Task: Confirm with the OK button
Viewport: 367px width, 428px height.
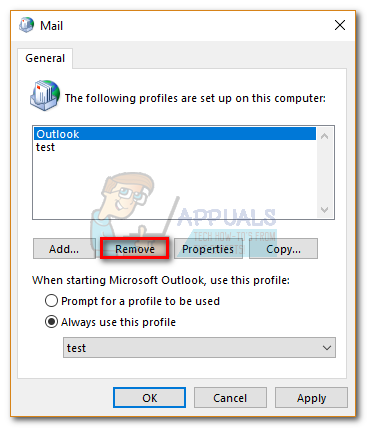Action: click(x=149, y=398)
